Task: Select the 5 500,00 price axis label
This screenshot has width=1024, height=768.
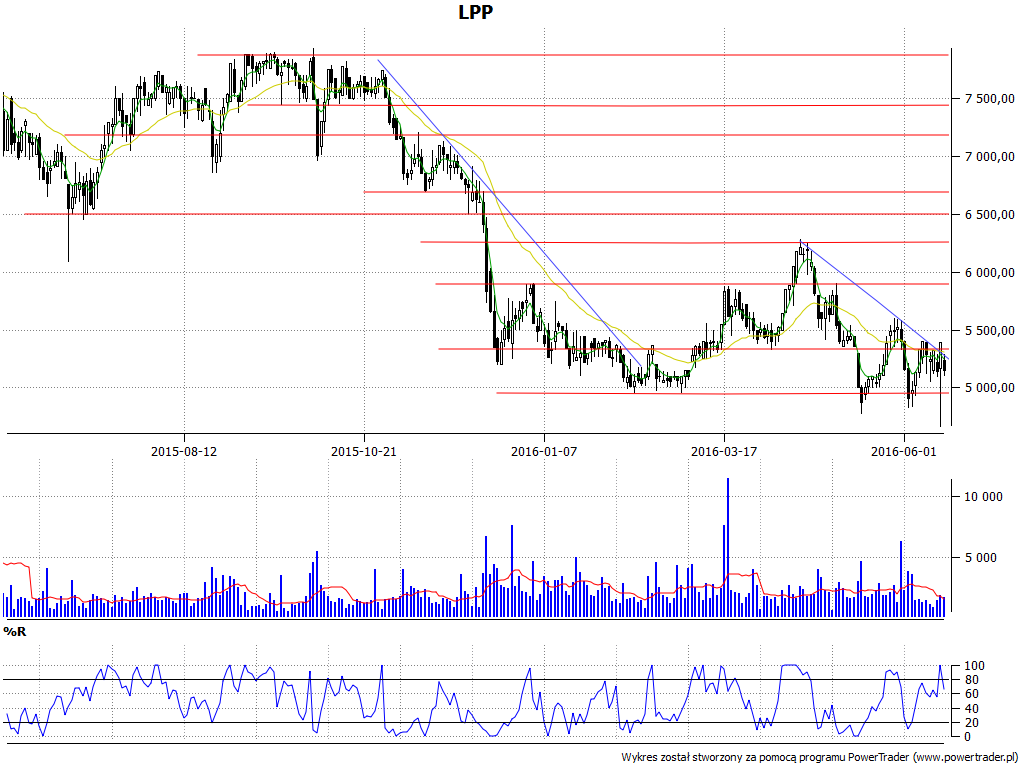Action: [990, 330]
